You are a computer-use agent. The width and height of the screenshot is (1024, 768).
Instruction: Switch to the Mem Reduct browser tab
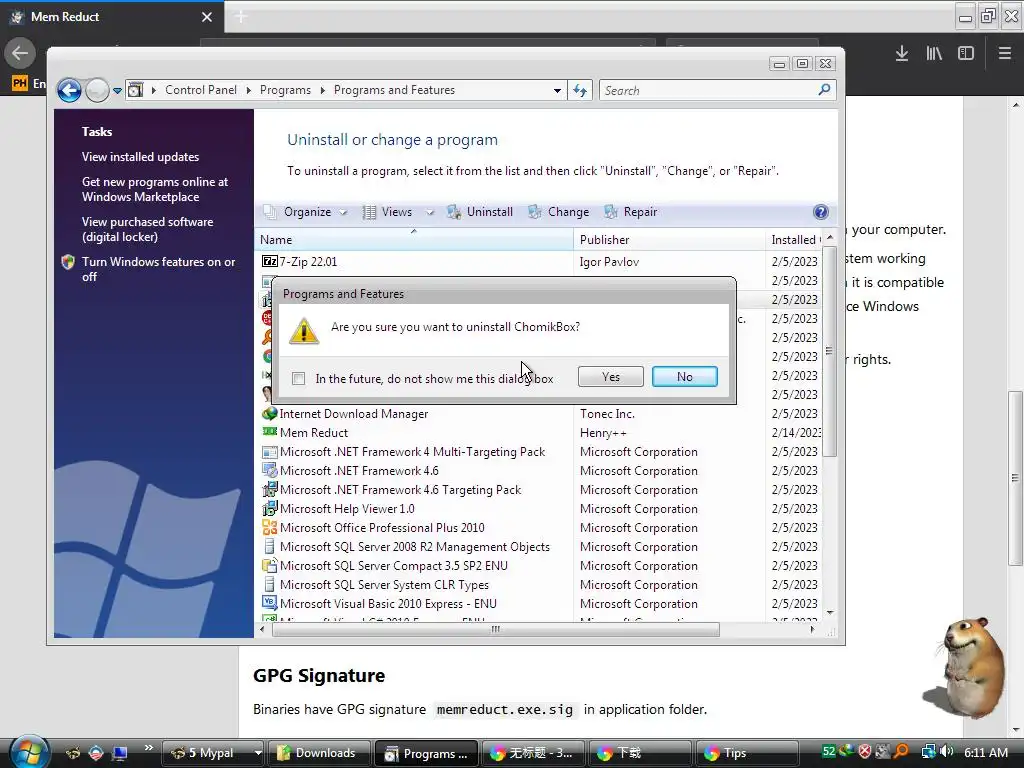[x=111, y=17]
